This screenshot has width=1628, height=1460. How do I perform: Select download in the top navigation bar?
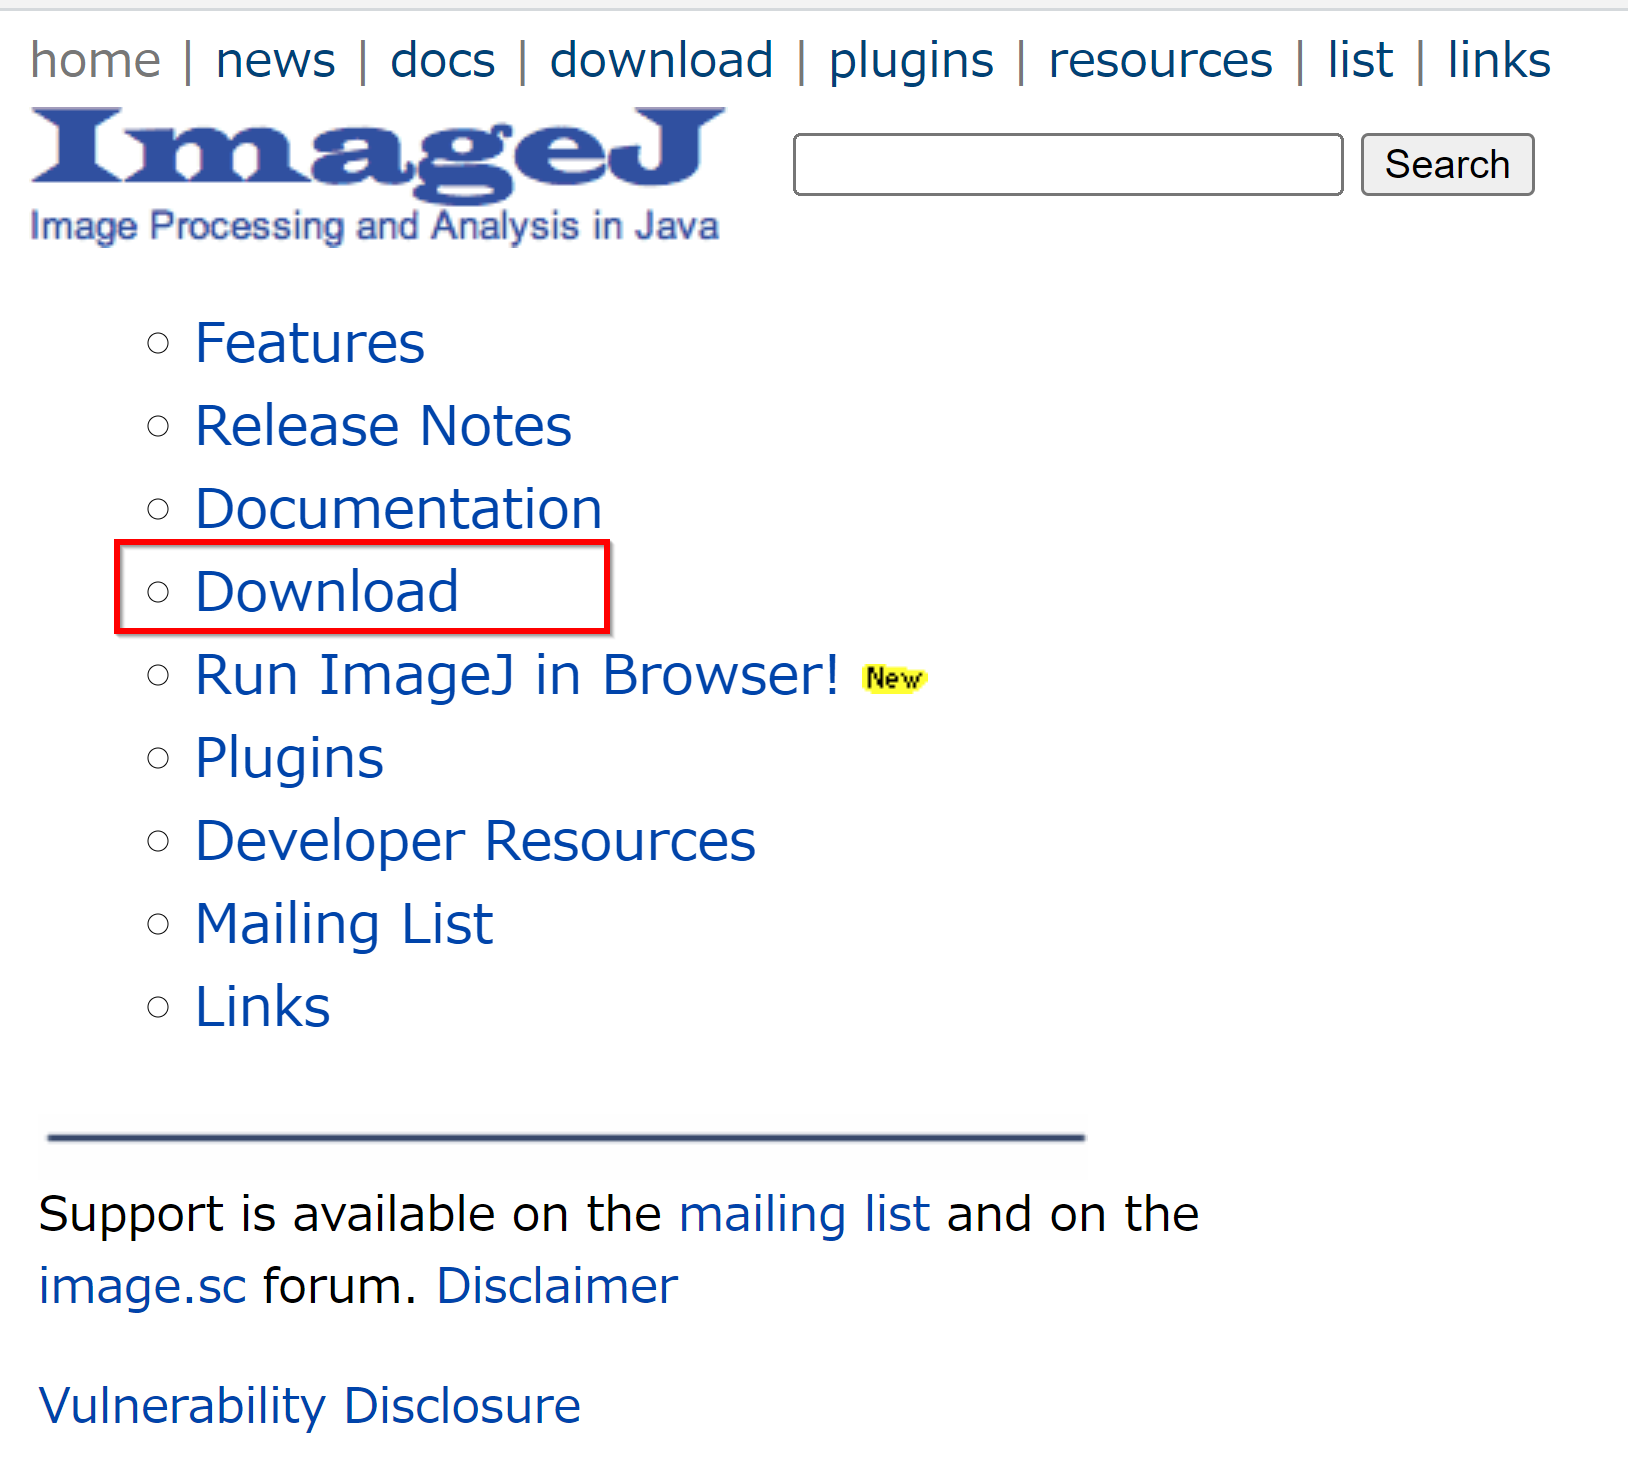click(x=662, y=61)
